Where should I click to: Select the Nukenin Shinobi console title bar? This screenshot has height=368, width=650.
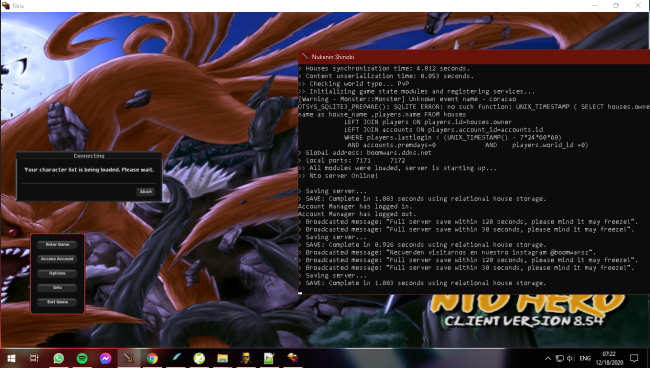point(474,57)
